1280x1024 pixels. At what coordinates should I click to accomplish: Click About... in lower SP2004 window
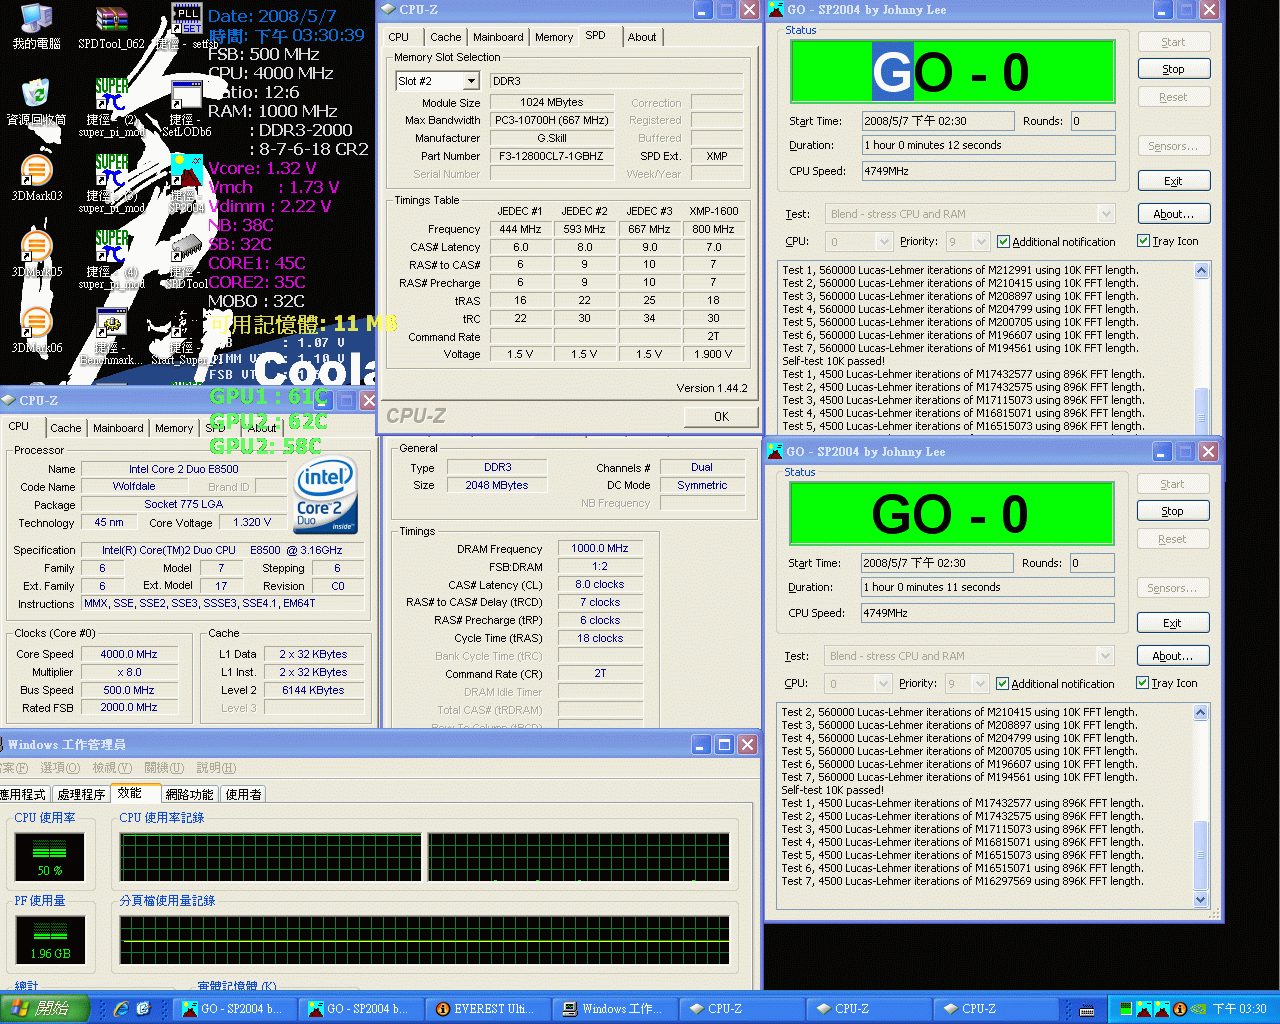pos(1173,656)
